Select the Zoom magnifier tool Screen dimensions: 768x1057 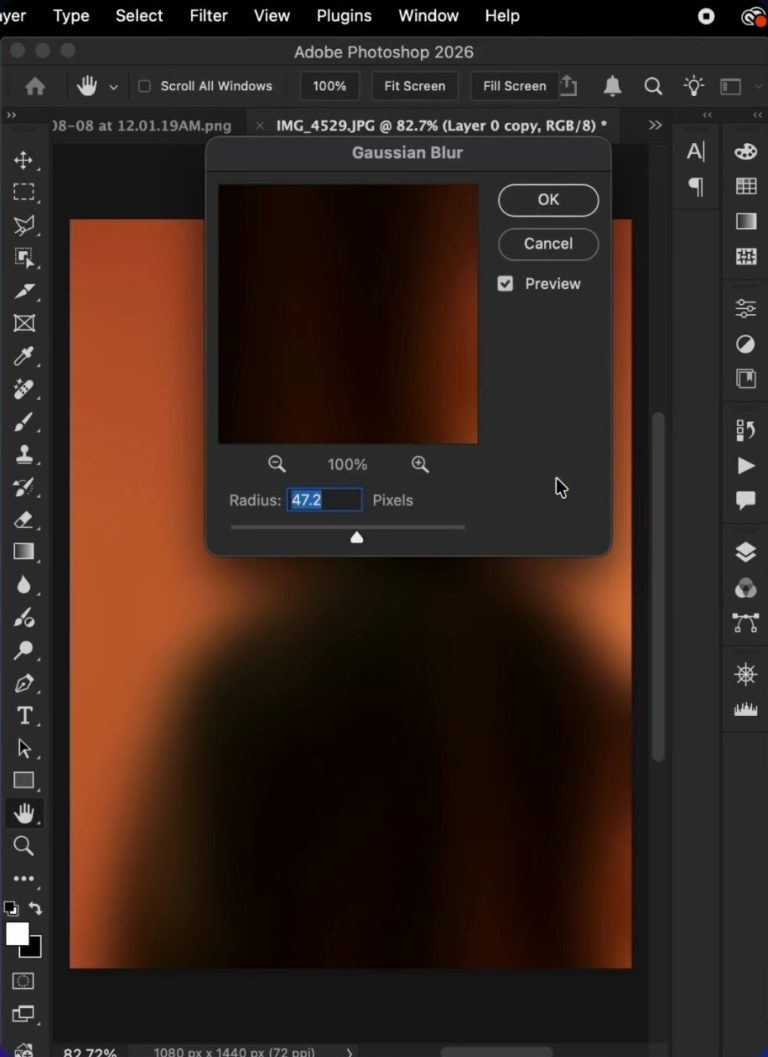pos(24,846)
